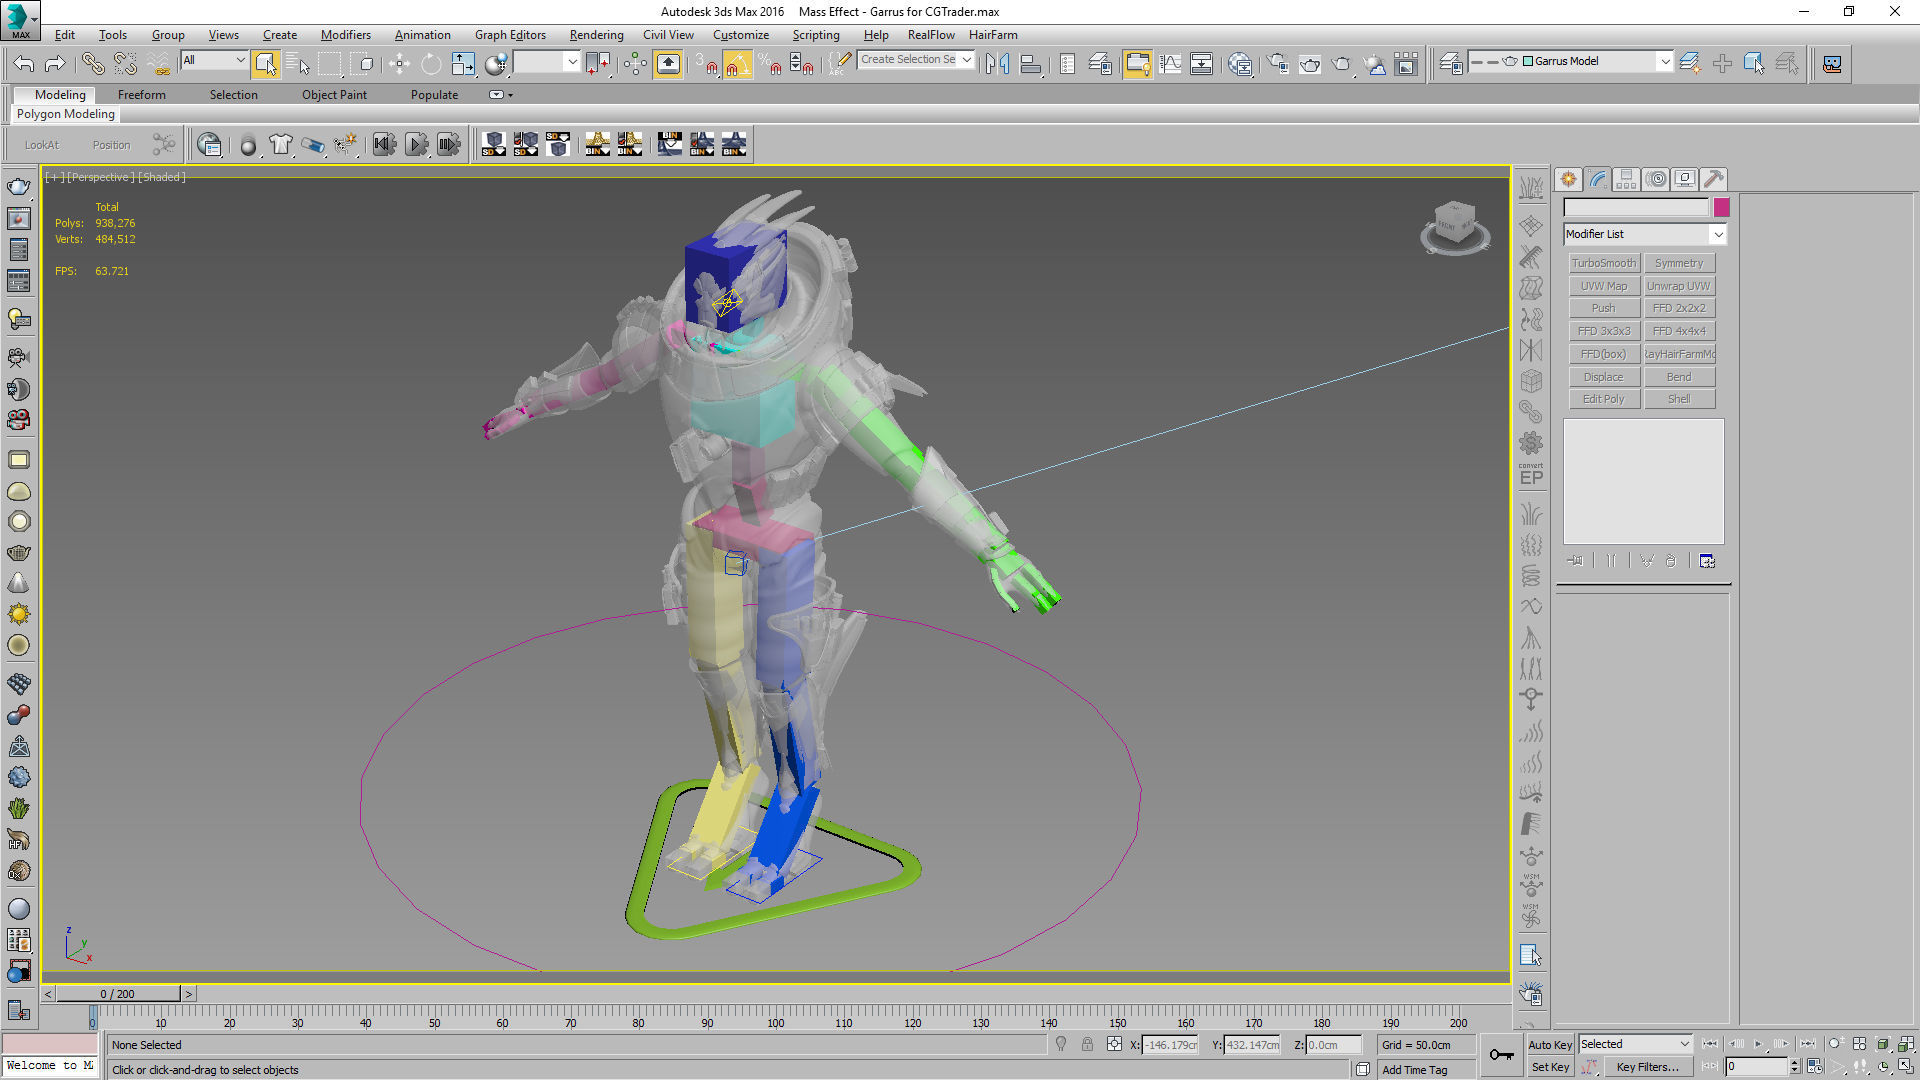Switch to the Freeform ribbon tab

[142, 95]
